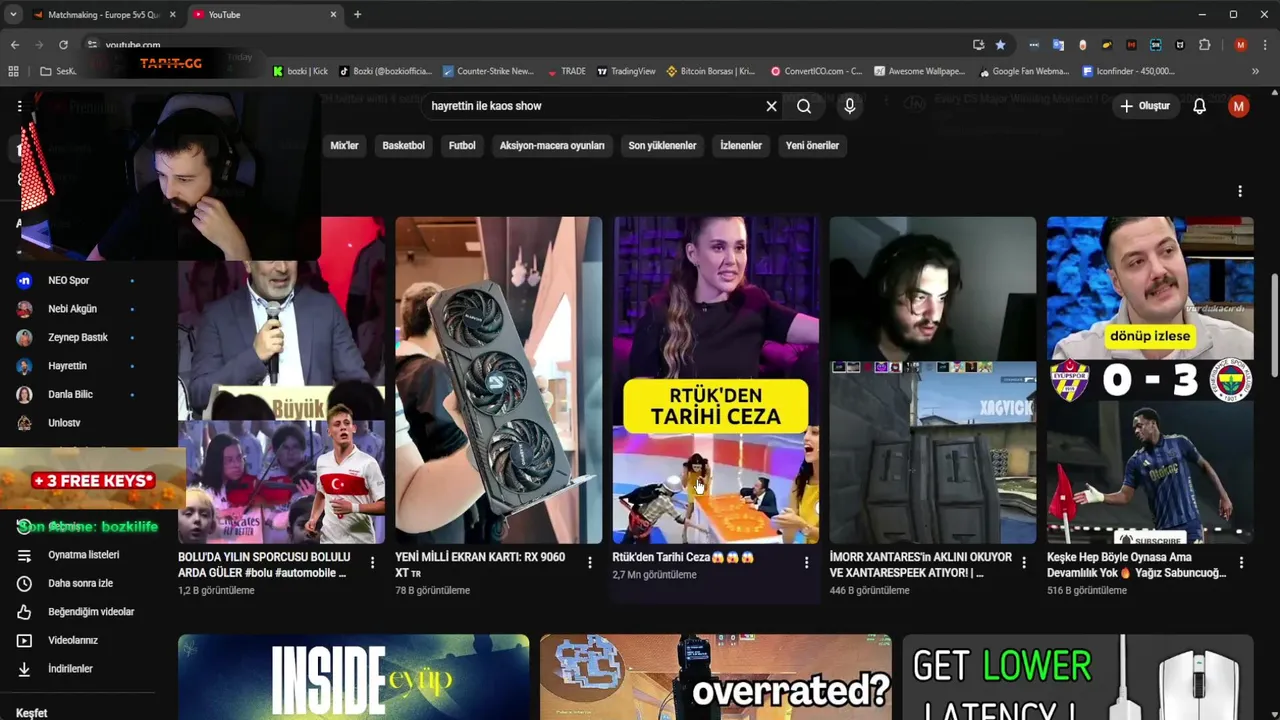Open the RTÜK'DEN TARİHİ CEZA short thumbnail
1280x720 pixels.
point(715,380)
